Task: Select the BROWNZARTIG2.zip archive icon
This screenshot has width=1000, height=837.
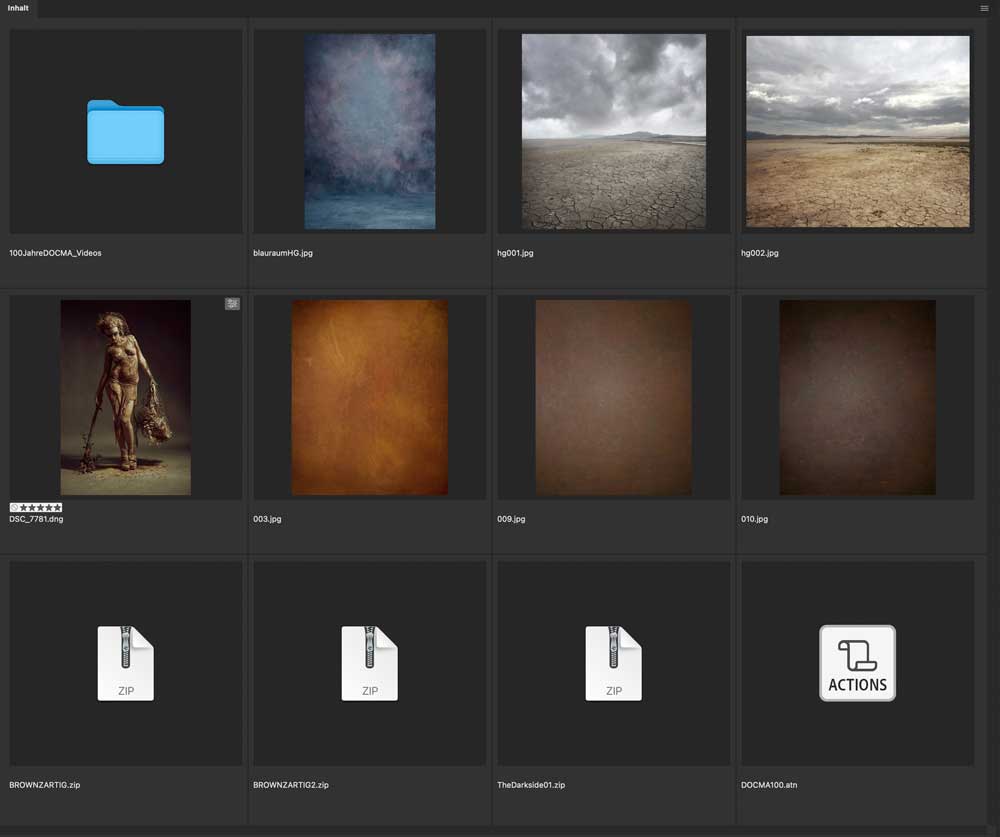Action: pyautogui.click(x=369, y=663)
